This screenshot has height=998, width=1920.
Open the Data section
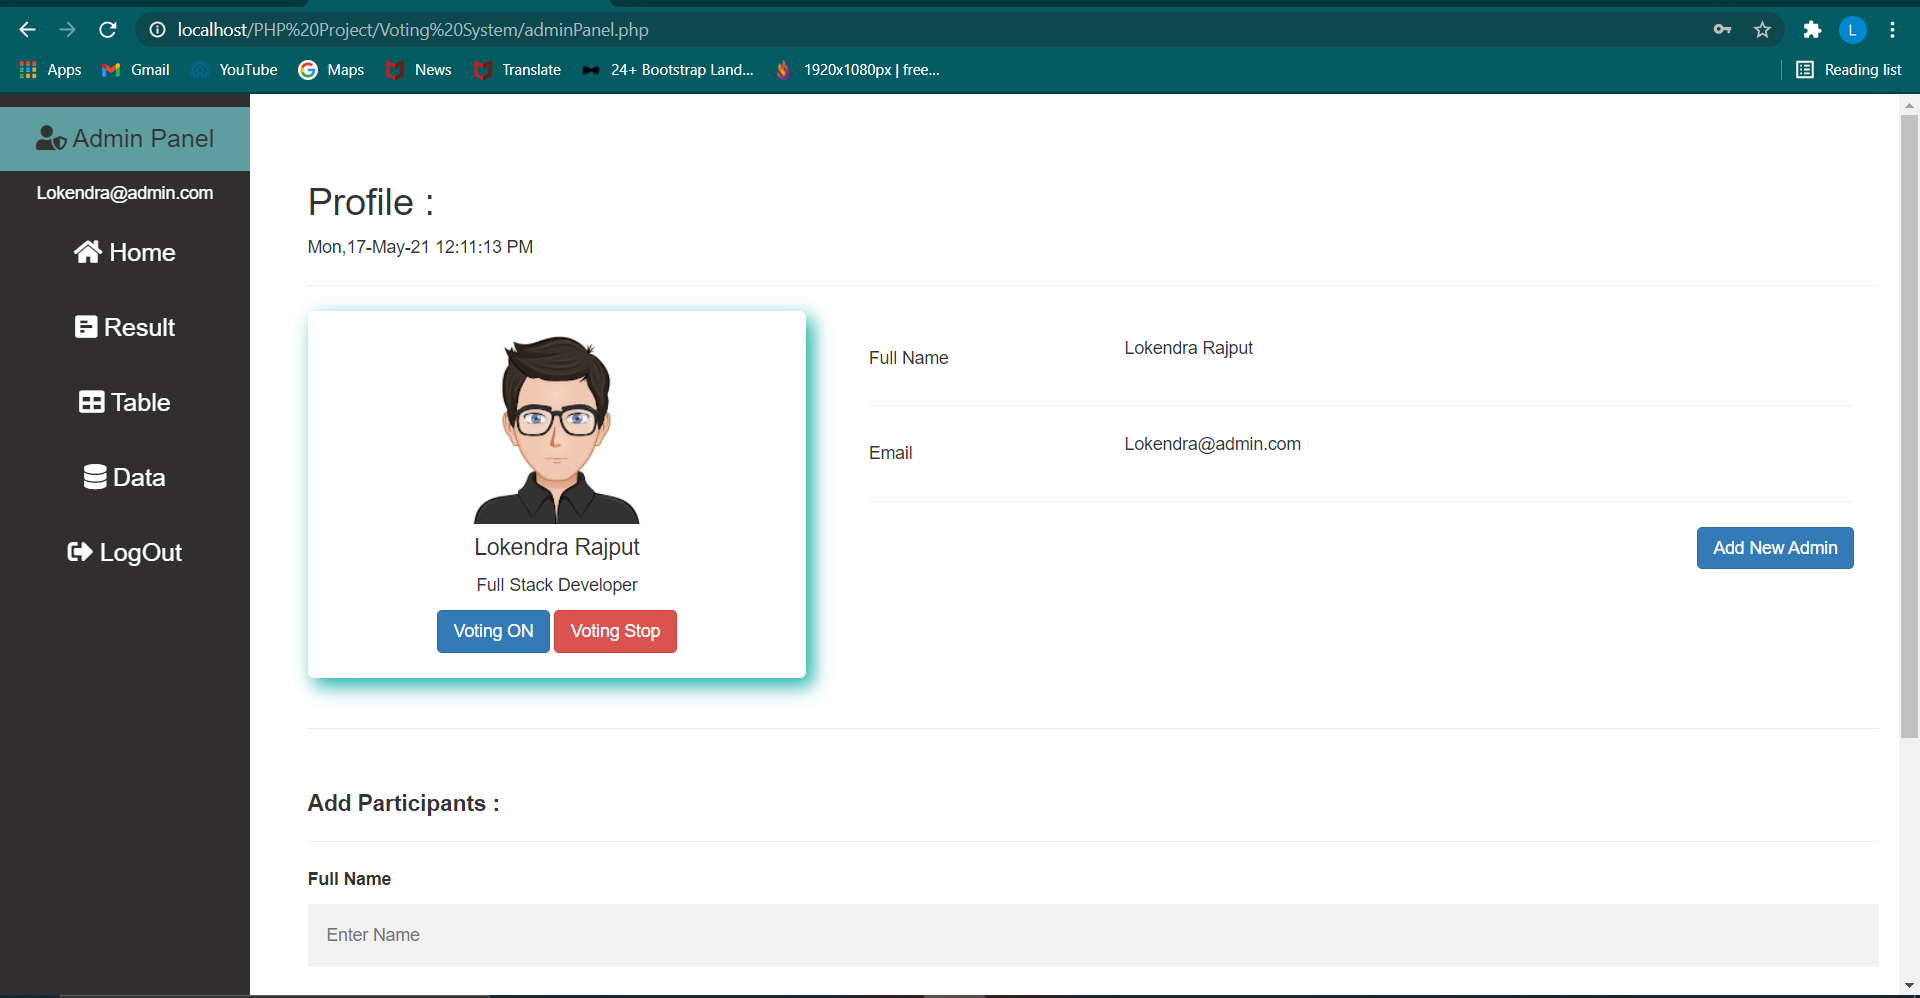point(124,477)
